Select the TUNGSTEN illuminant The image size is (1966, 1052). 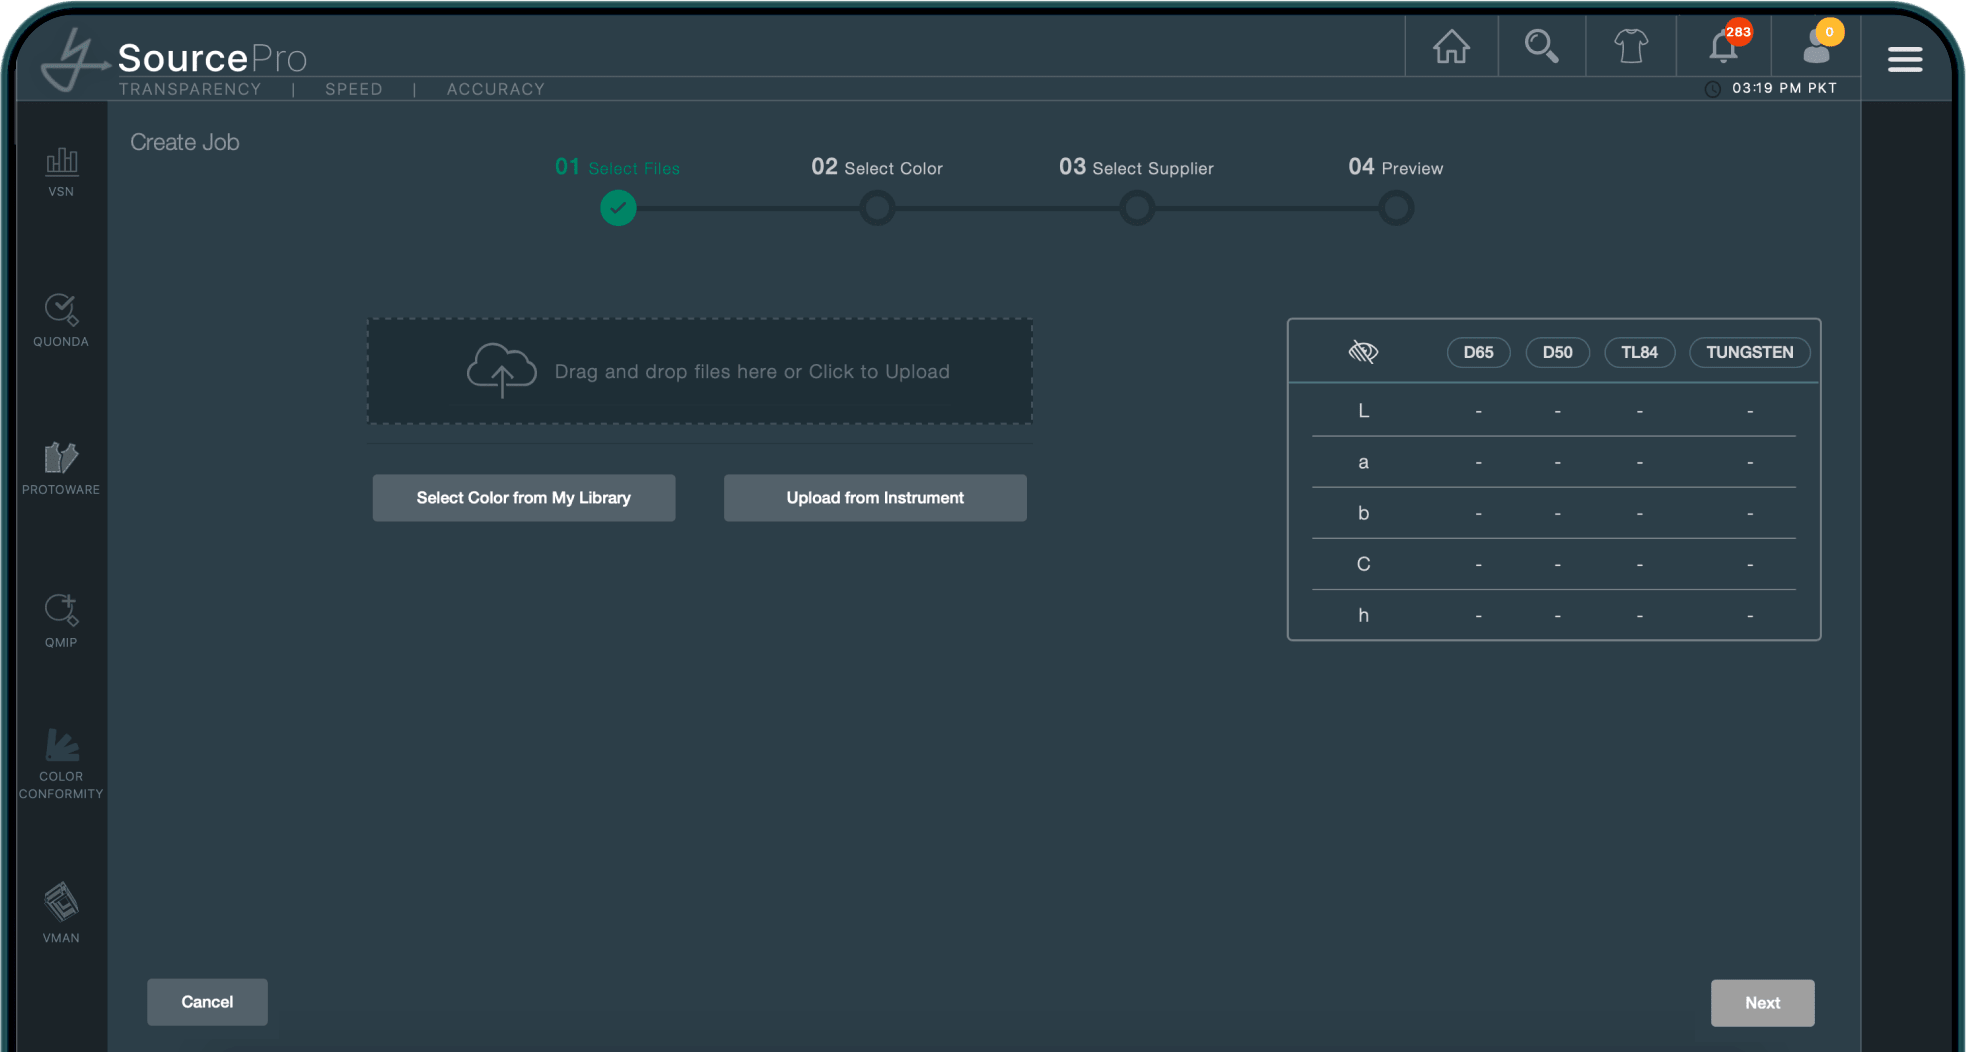(x=1749, y=352)
